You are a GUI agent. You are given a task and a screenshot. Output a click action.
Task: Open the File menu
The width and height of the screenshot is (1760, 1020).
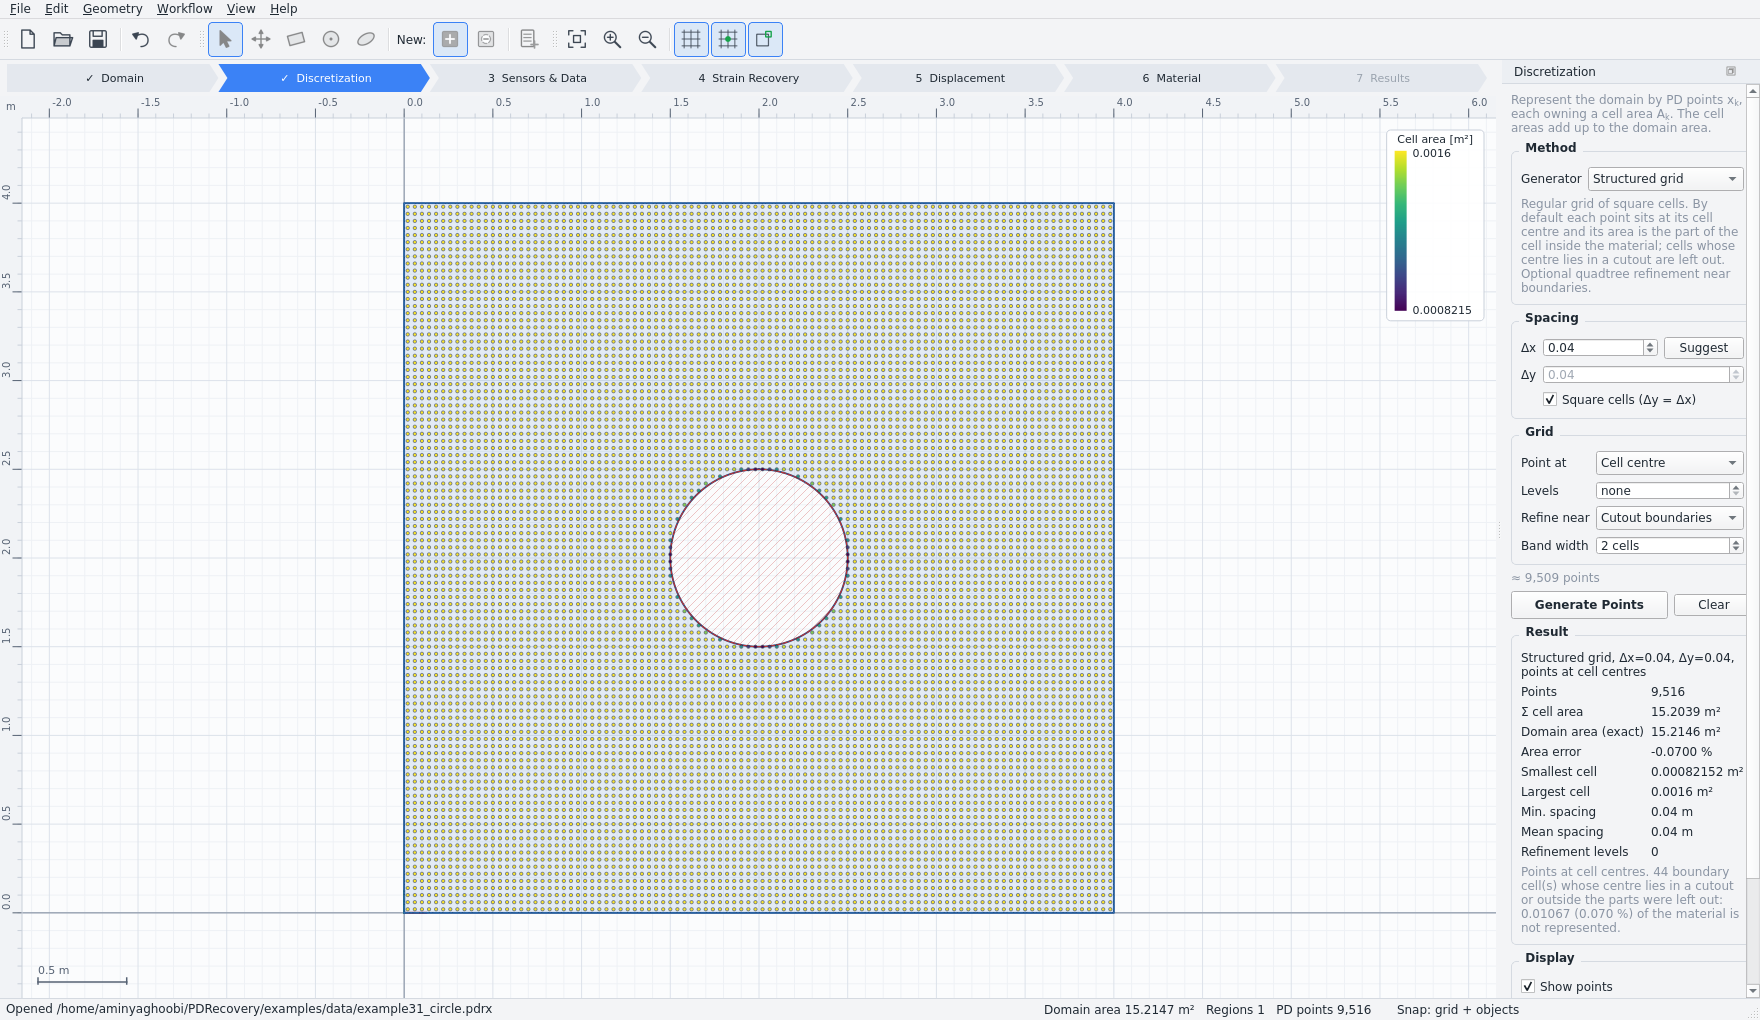click(x=20, y=8)
